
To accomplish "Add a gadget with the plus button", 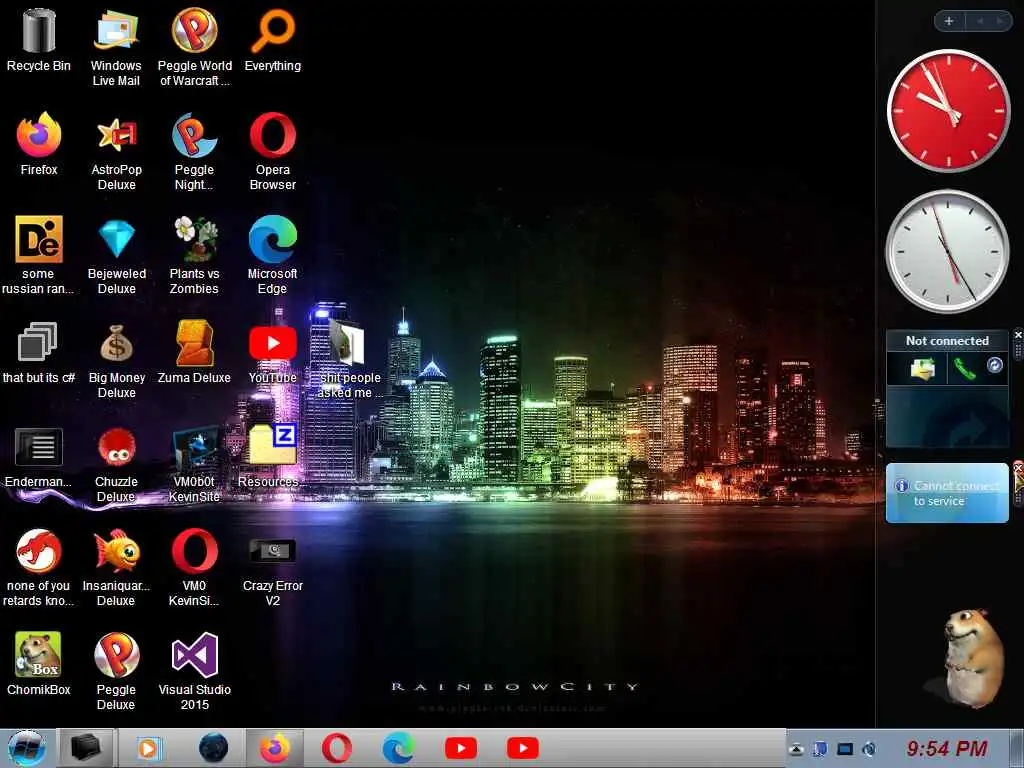I will click(x=949, y=21).
